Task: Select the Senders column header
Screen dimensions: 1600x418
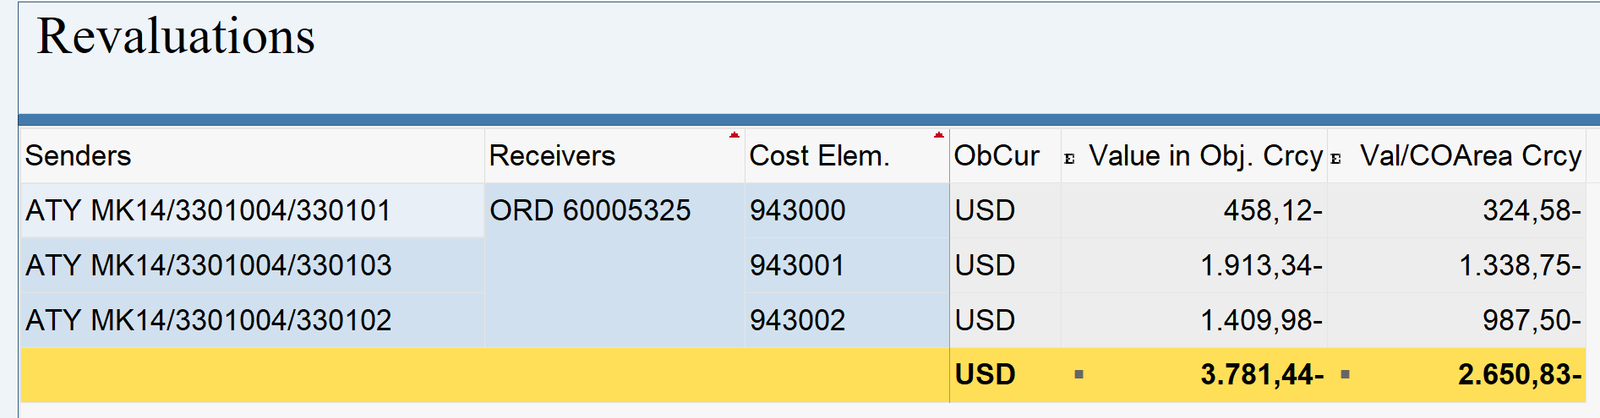Action: [x=78, y=156]
